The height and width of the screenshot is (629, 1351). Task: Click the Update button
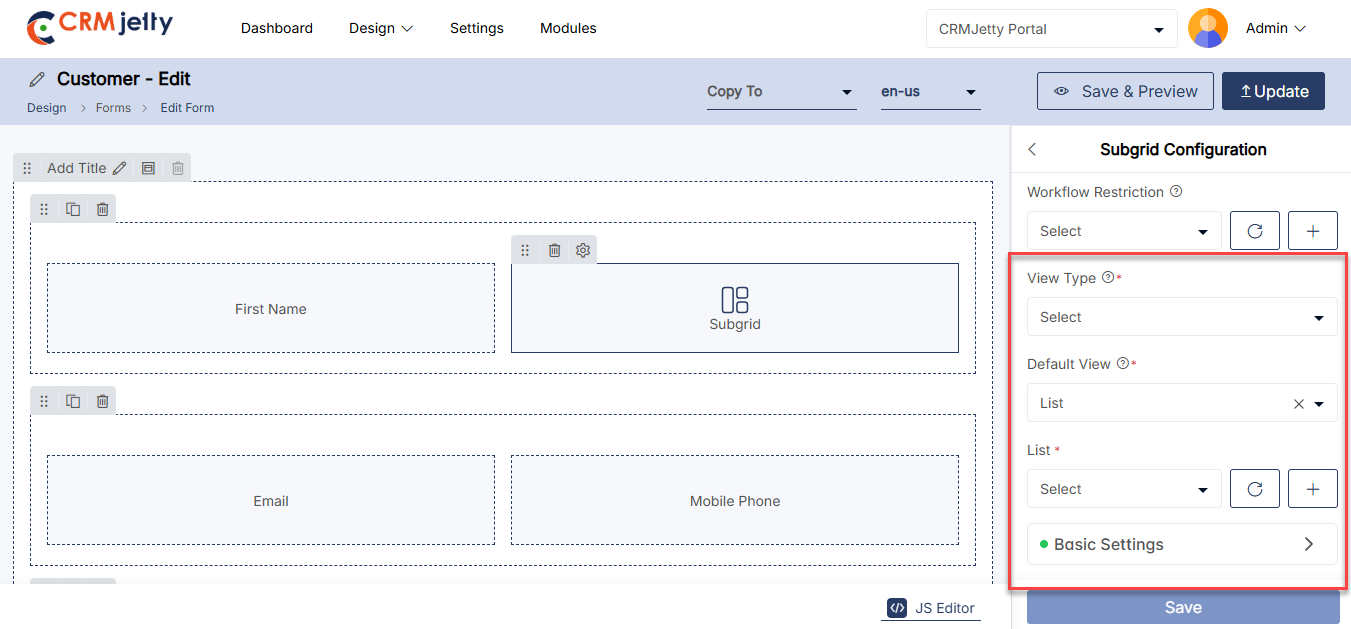[x=1273, y=91]
